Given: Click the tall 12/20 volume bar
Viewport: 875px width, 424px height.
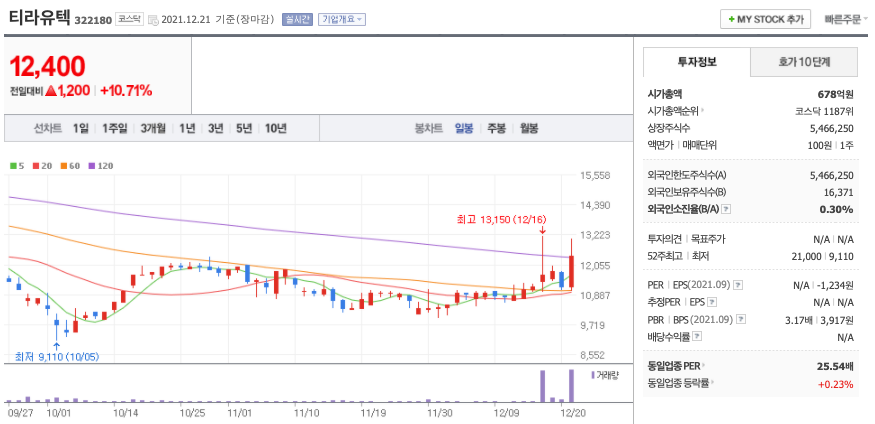Looking at the screenshot, I should tap(571, 386).
